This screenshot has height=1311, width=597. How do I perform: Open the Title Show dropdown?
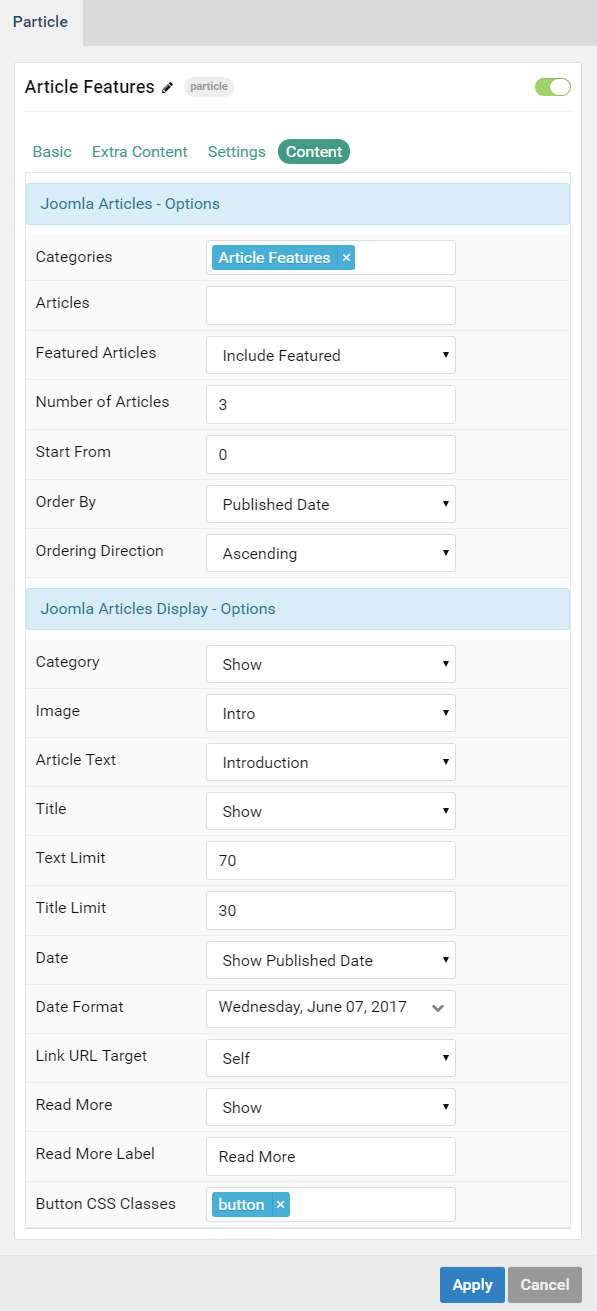coord(331,811)
